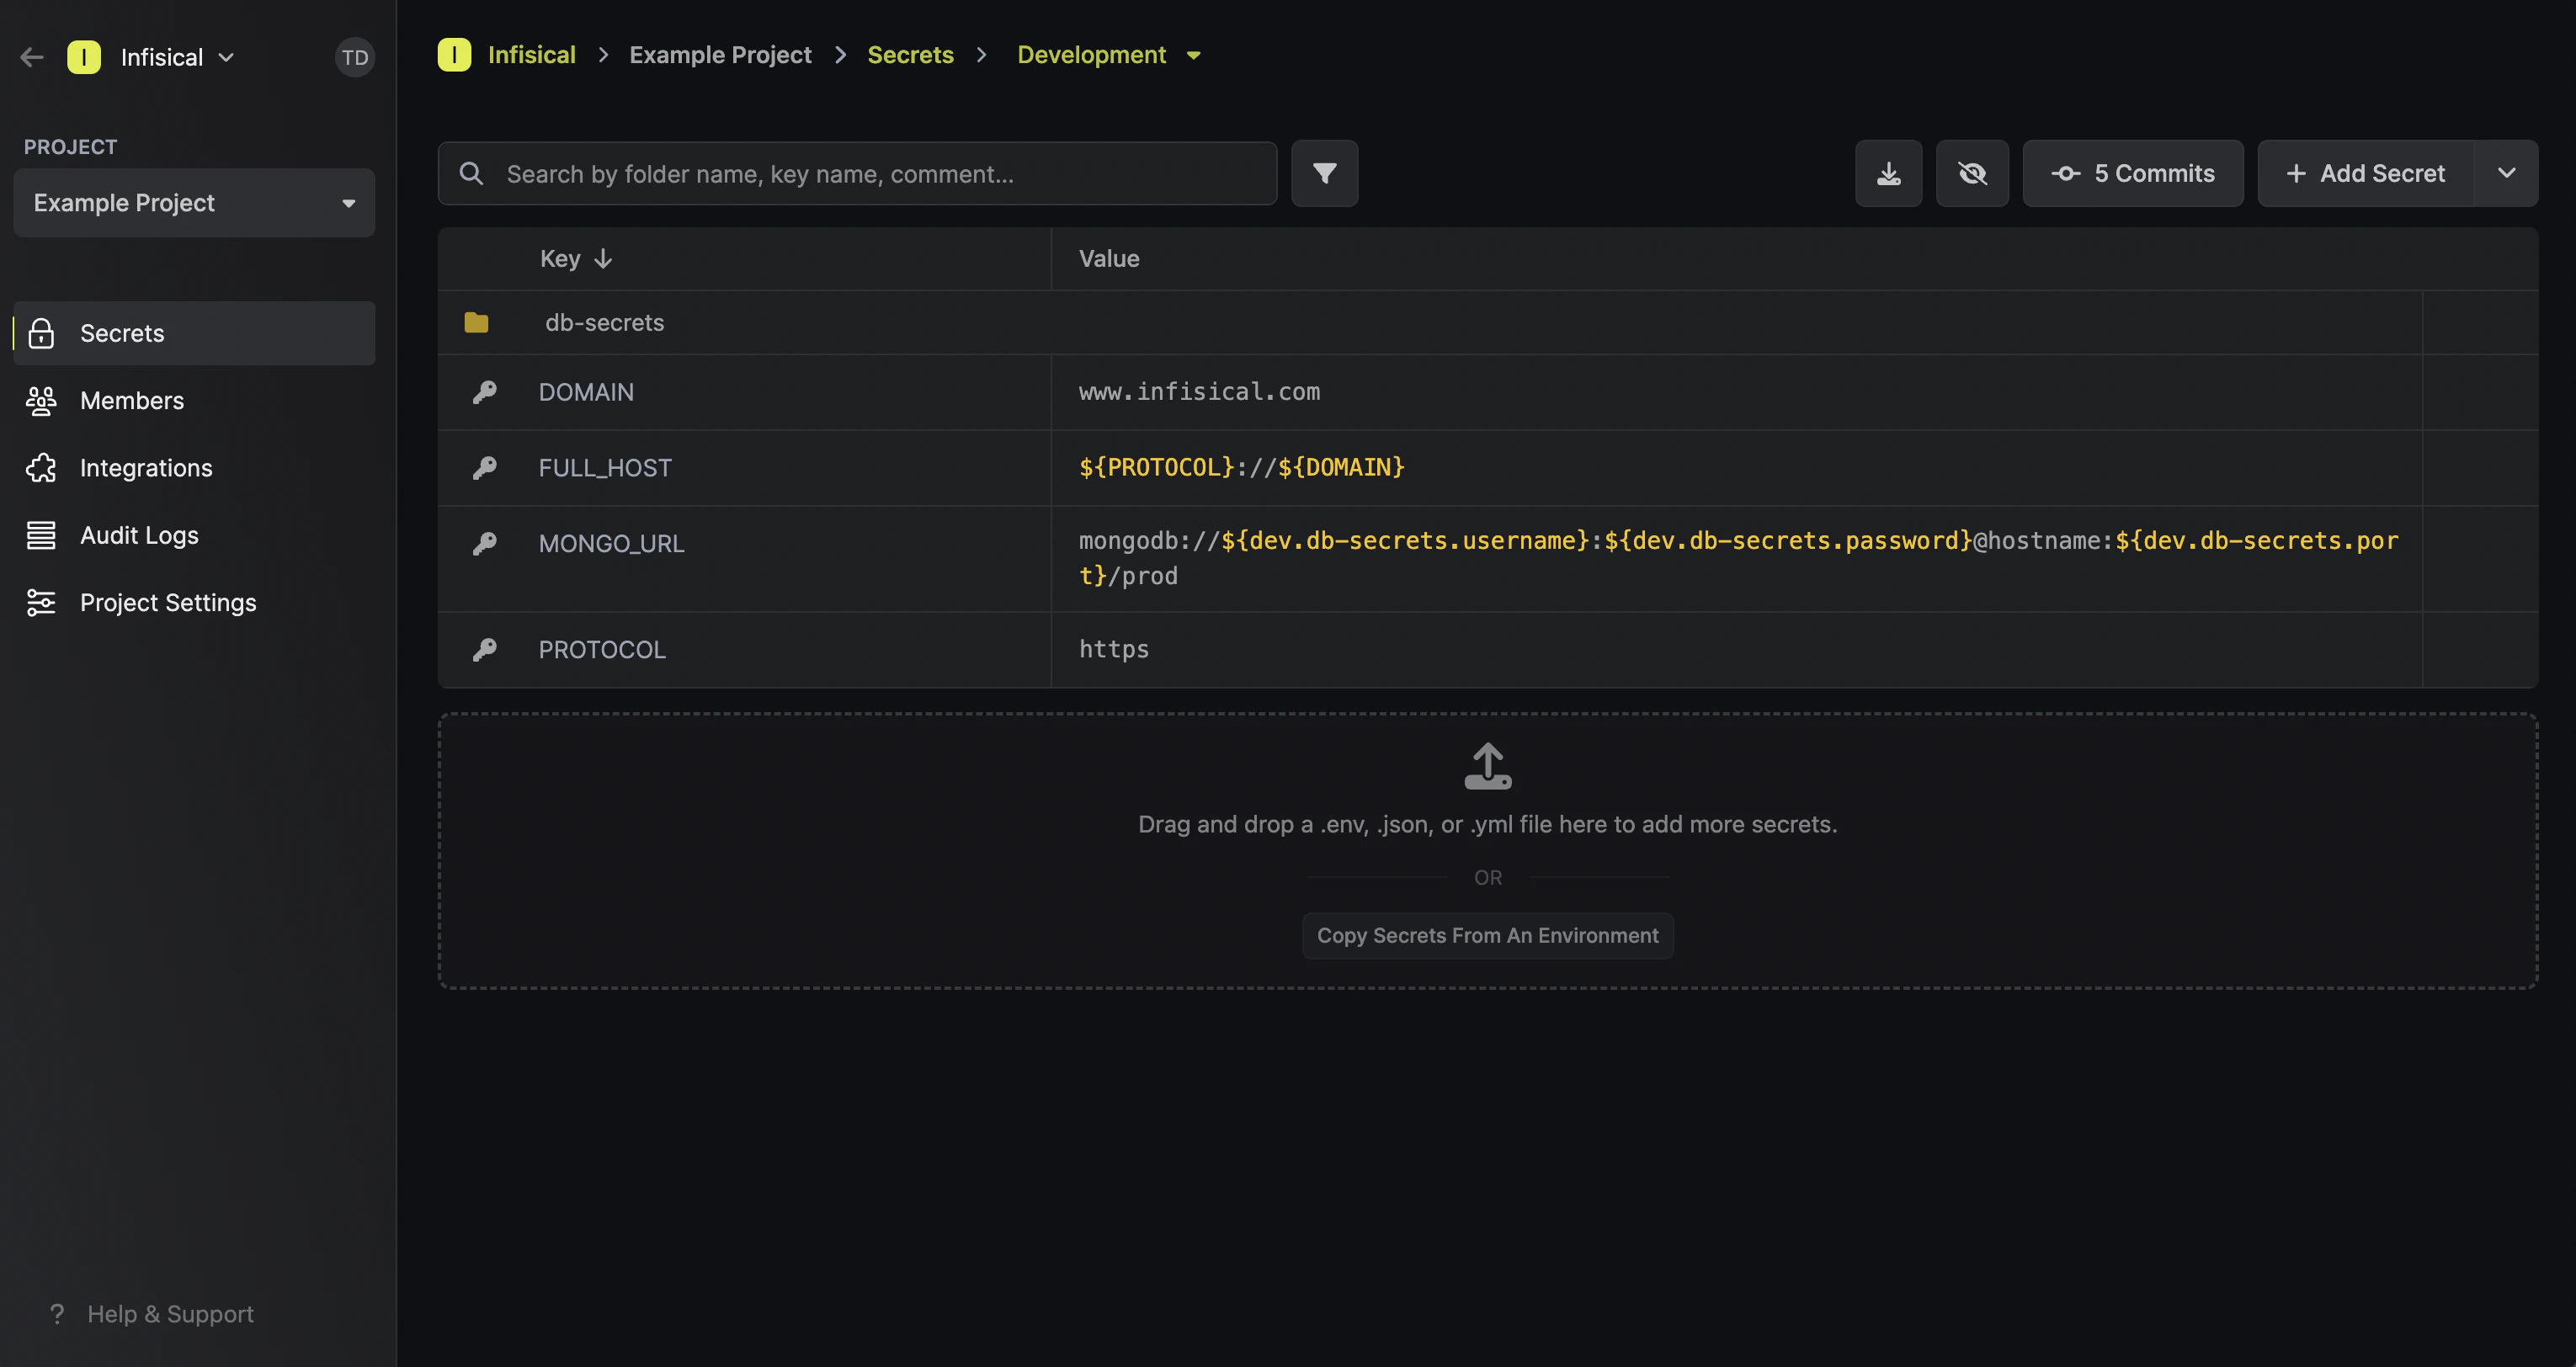The width and height of the screenshot is (2576, 1367).
Task: Open the Secrets section in sidebar
Action: tap(194, 333)
